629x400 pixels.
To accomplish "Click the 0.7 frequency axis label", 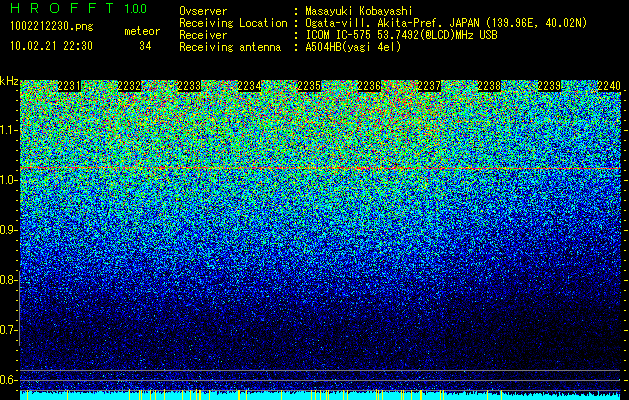I will [x=9, y=330].
